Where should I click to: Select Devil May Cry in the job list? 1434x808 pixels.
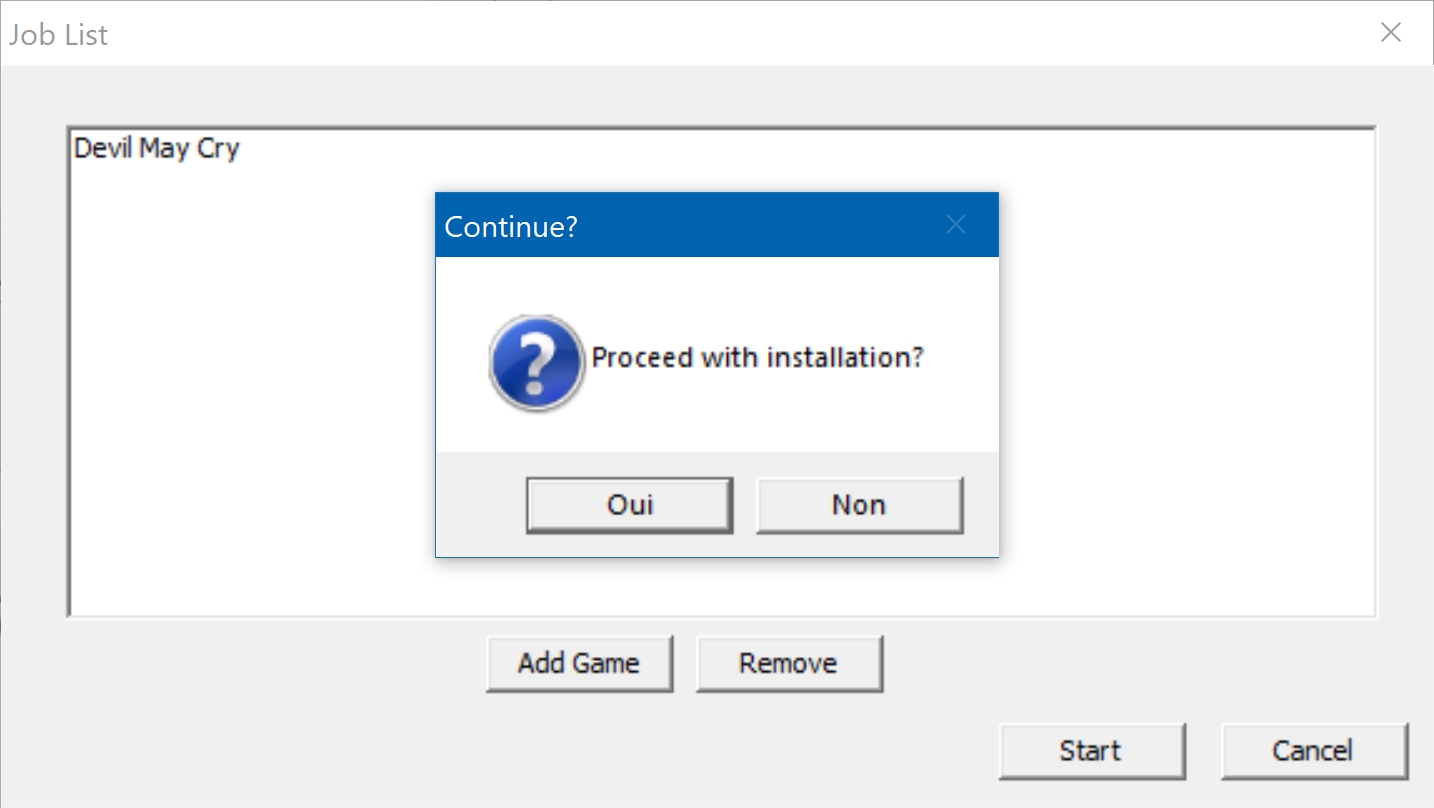click(157, 149)
